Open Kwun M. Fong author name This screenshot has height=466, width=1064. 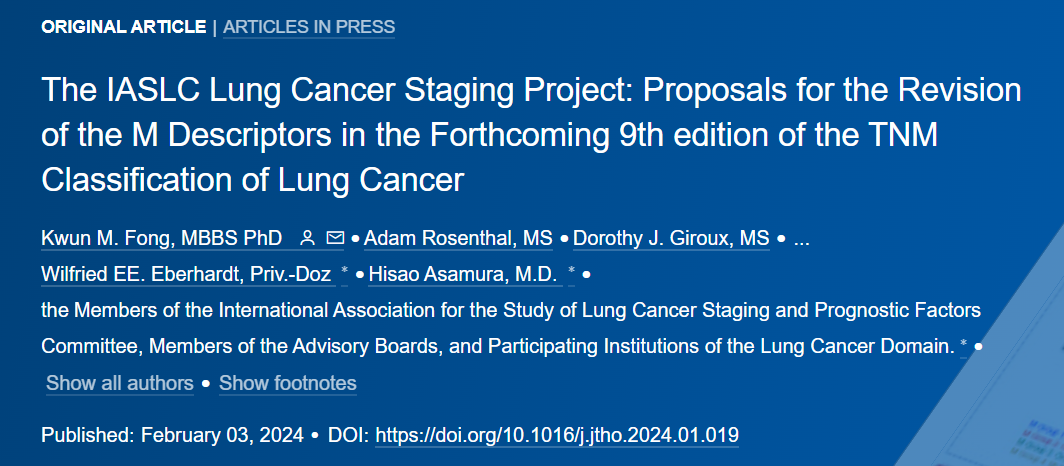point(162,238)
